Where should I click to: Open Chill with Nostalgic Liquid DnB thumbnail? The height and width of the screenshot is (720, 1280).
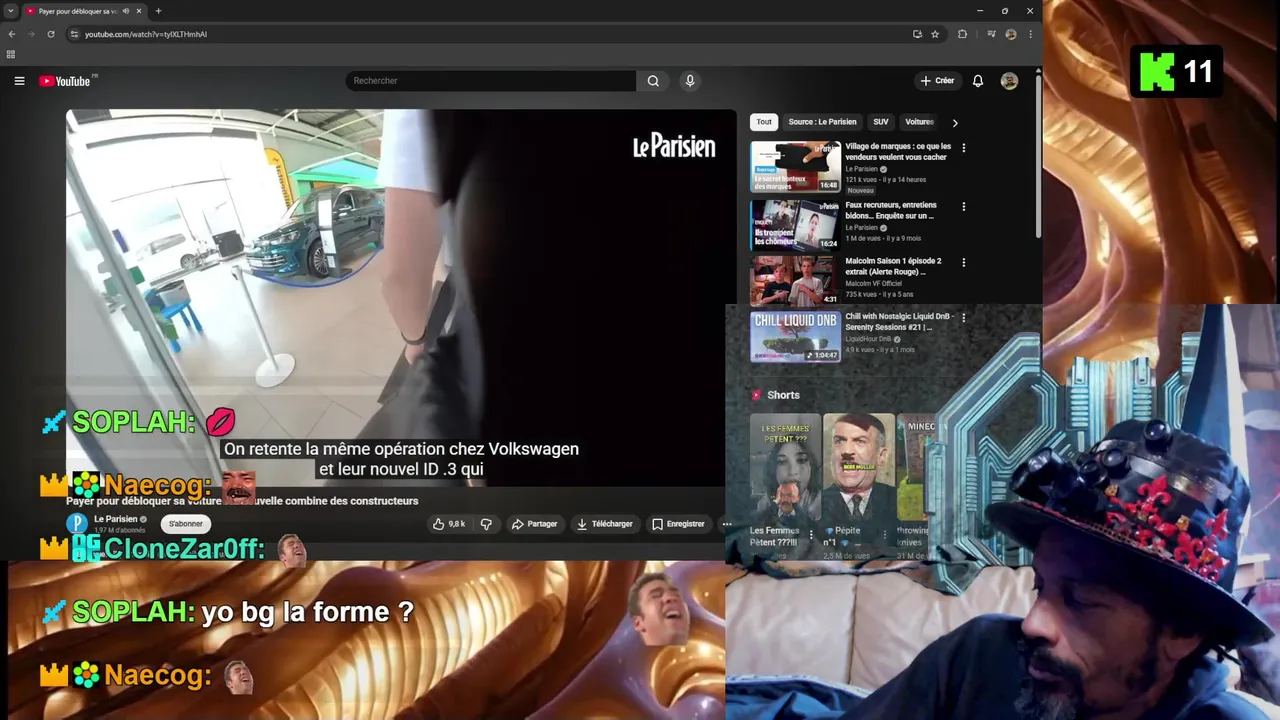pyautogui.click(x=795, y=336)
